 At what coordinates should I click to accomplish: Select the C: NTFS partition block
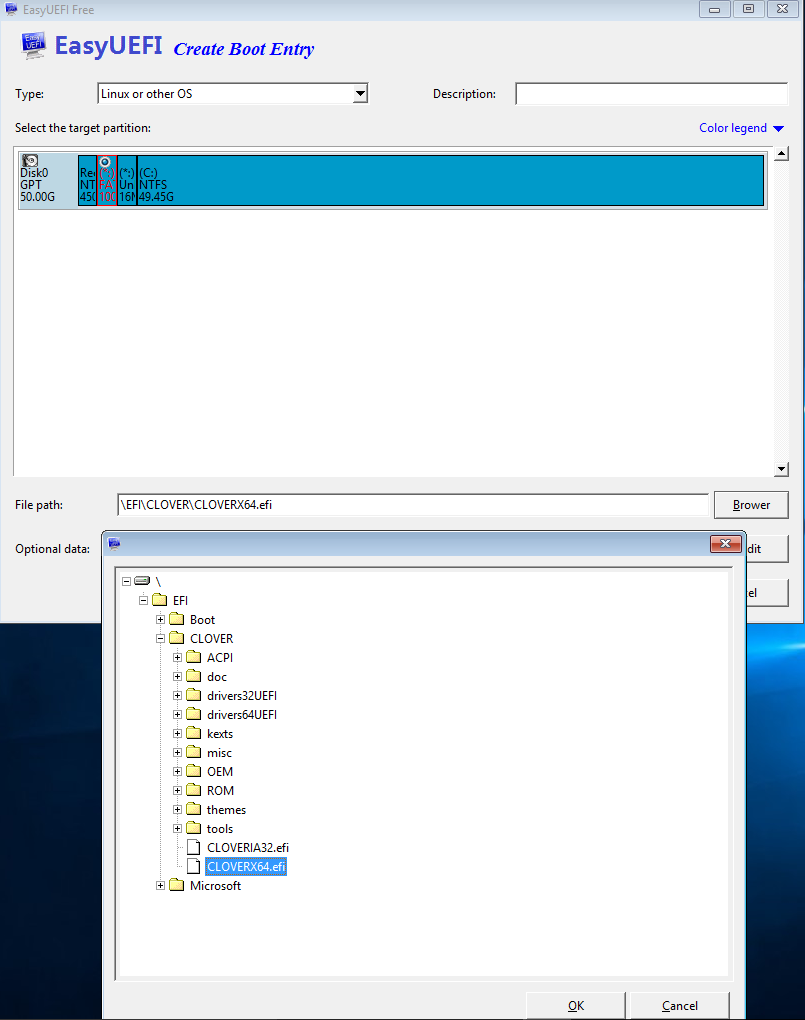(x=450, y=180)
